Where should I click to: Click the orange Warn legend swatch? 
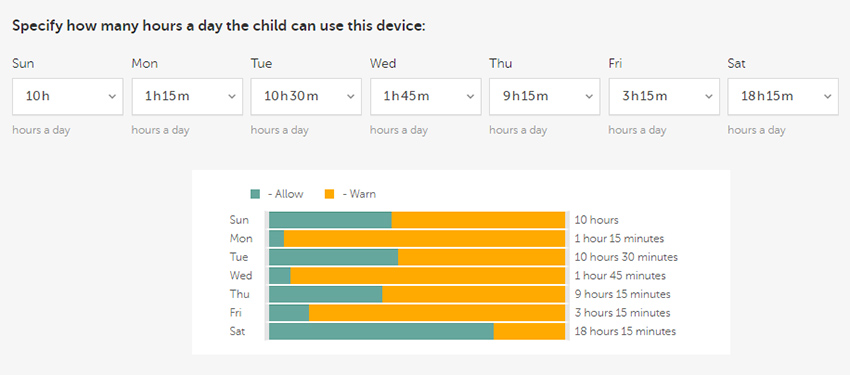[329, 194]
